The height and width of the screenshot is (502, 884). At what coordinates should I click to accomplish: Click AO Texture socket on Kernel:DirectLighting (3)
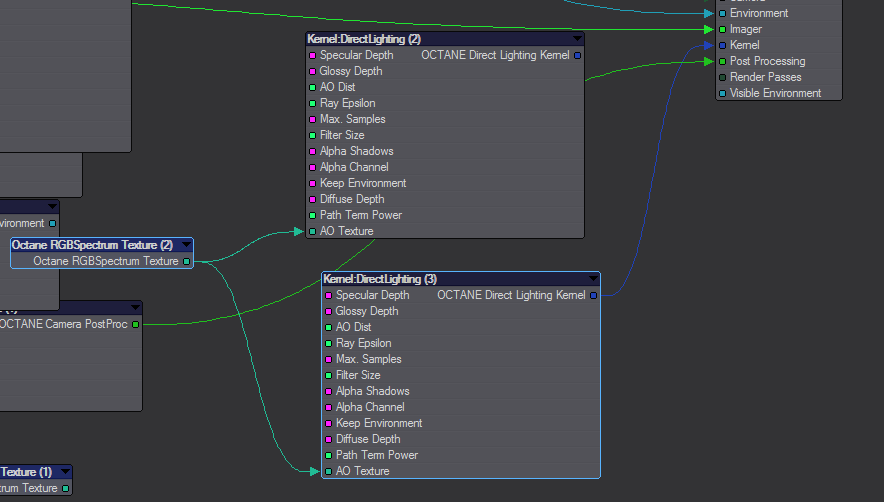click(x=329, y=471)
